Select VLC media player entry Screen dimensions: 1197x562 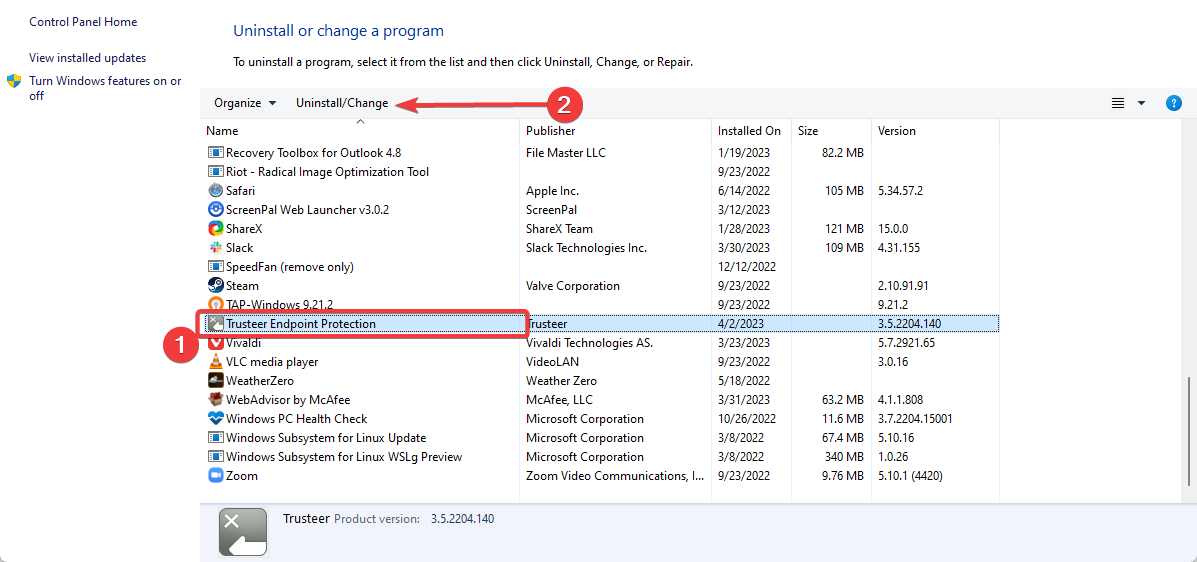[272, 362]
